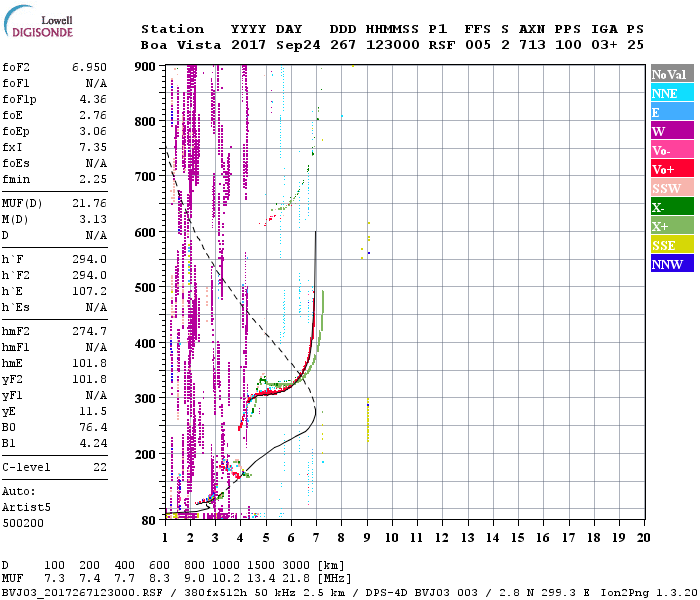Click the B1 value 4.24
Viewport: 700px width, 600px height.
click(93, 444)
